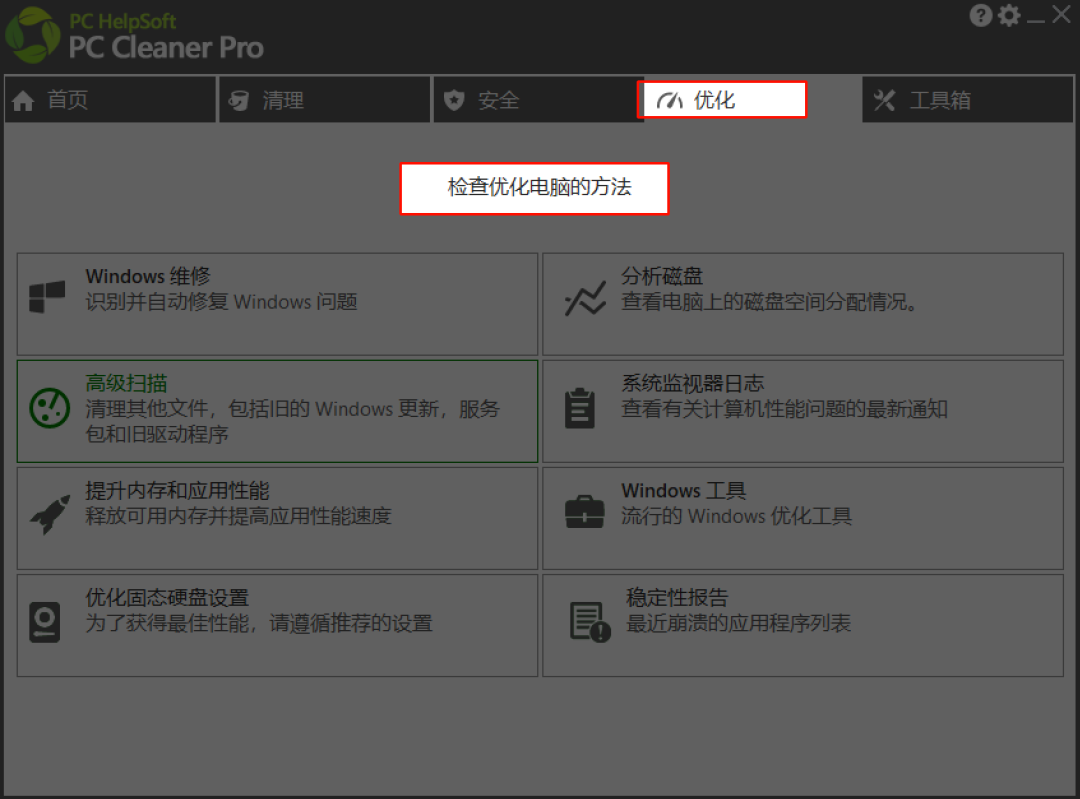Click description 识别并自动修复 Windows 问题
Viewport: 1080px width, 799px height.
[x=221, y=302]
